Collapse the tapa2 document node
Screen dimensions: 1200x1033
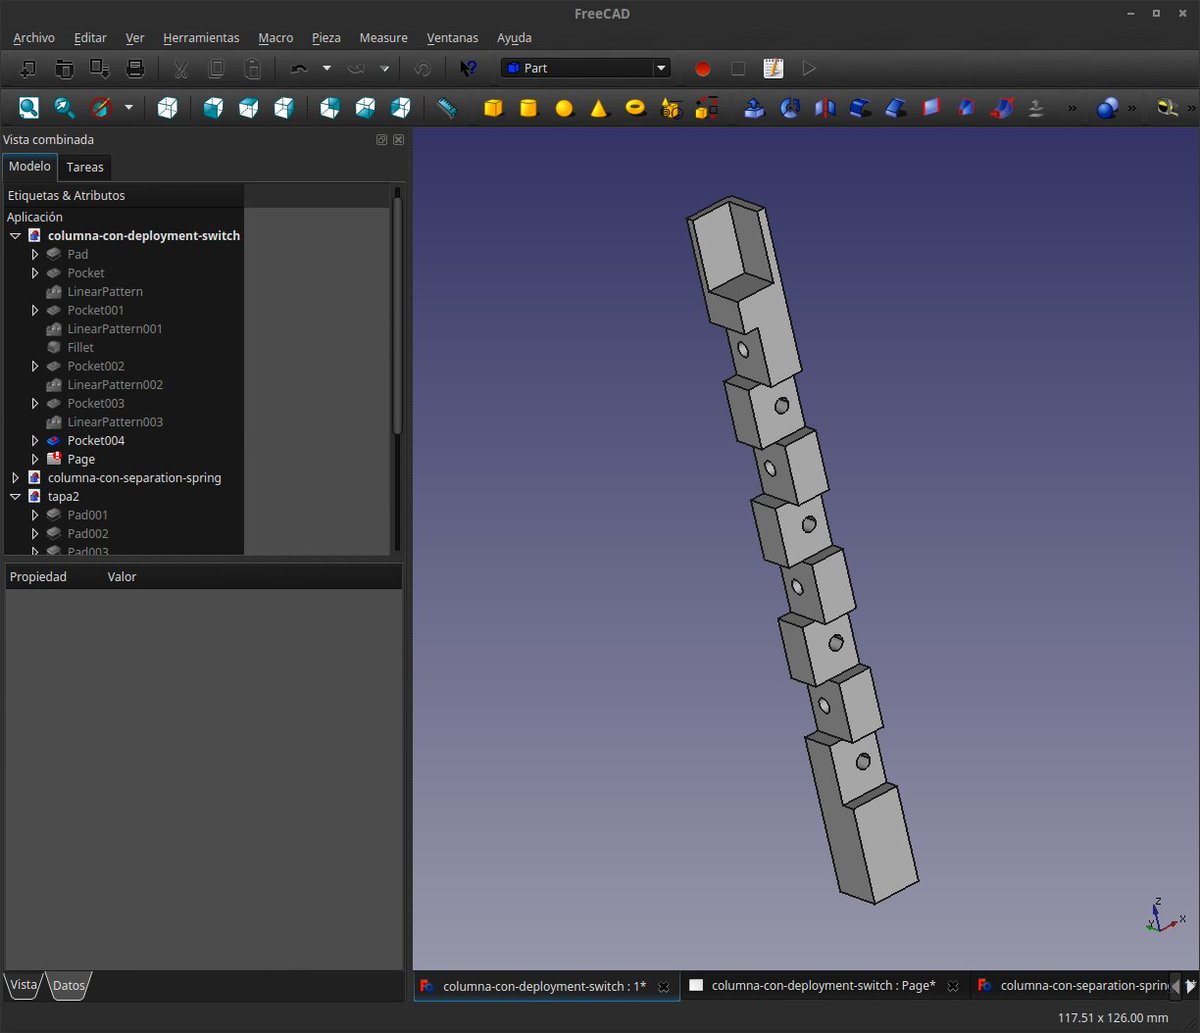(15, 496)
